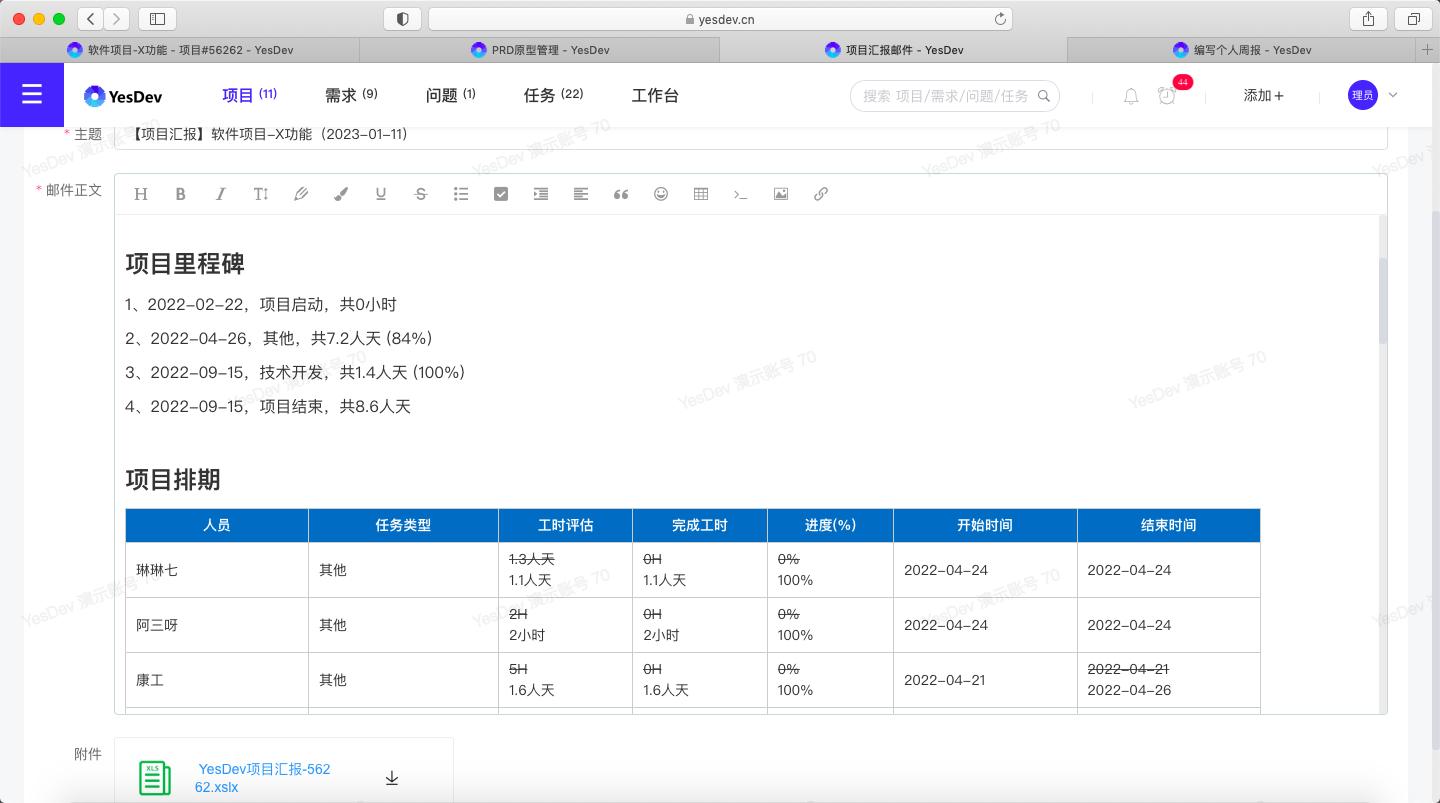
Task: Open the emoji picker in the editor toolbar
Action: point(661,193)
